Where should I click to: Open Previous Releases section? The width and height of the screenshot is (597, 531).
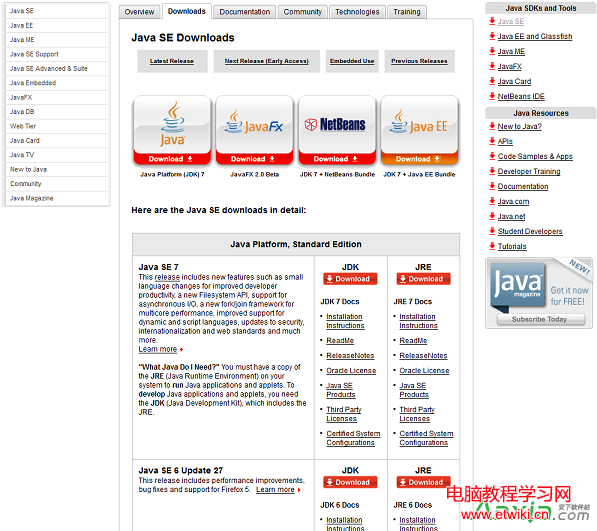tap(419, 61)
